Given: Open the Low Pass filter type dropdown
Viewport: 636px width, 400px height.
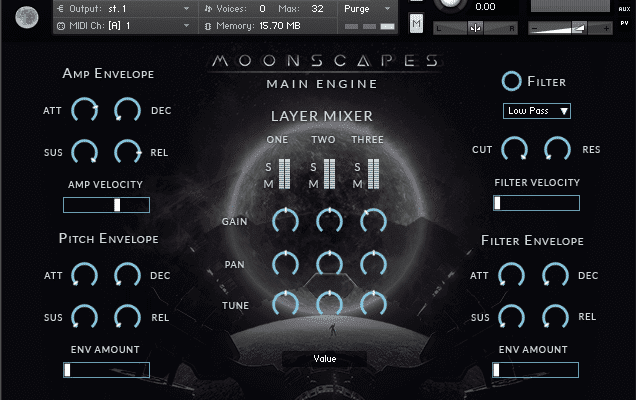Looking at the screenshot, I should (x=537, y=111).
